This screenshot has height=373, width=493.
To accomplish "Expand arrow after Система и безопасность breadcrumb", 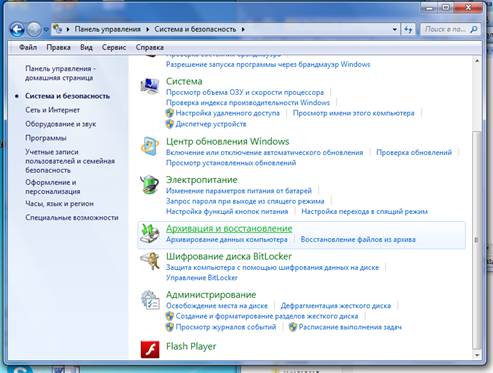I will pos(243,29).
